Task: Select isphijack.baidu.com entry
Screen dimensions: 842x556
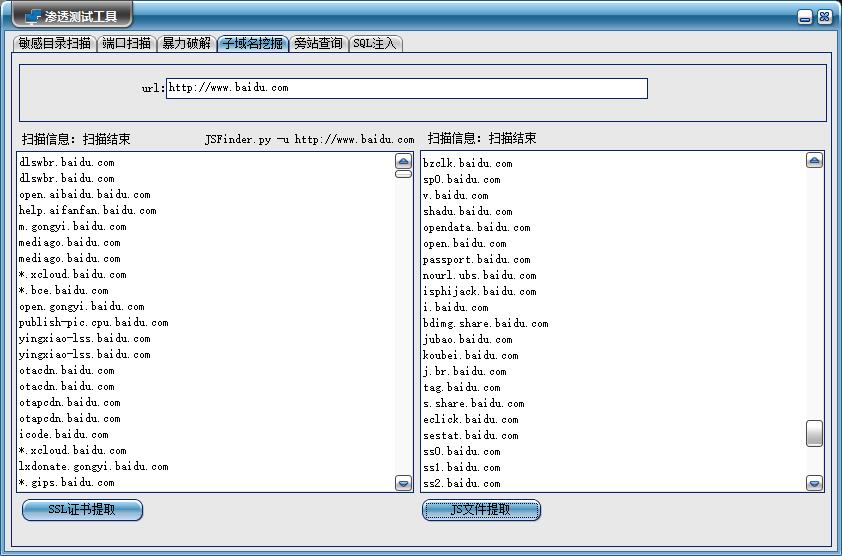Action: [x=480, y=292]
